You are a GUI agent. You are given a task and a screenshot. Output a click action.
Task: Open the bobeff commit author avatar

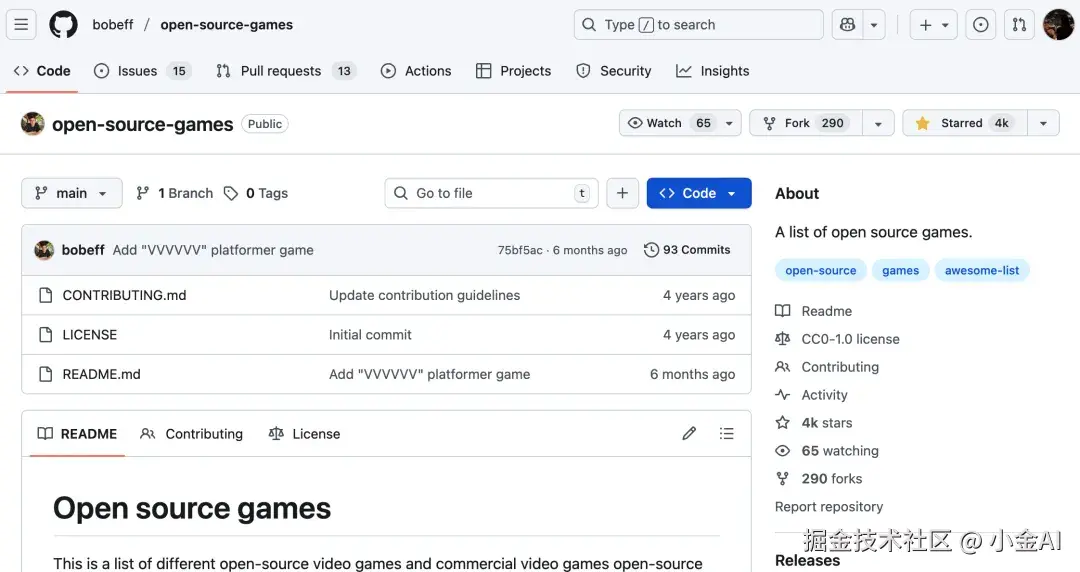pyautogui.click(x=44, y=250)
